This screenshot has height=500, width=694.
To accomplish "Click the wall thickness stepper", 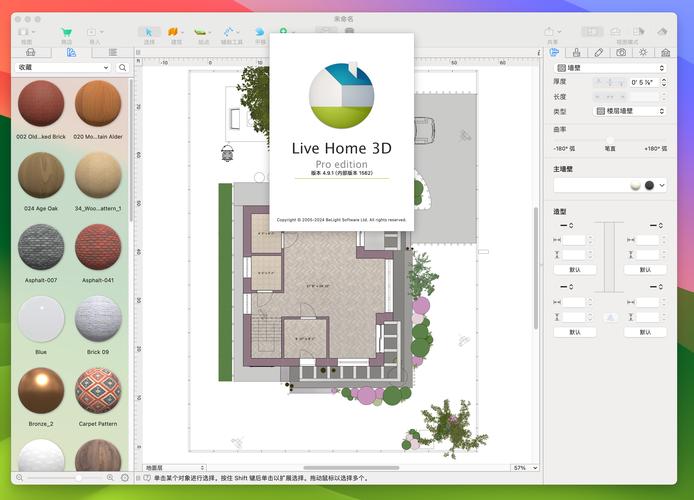I will point(664,82).
